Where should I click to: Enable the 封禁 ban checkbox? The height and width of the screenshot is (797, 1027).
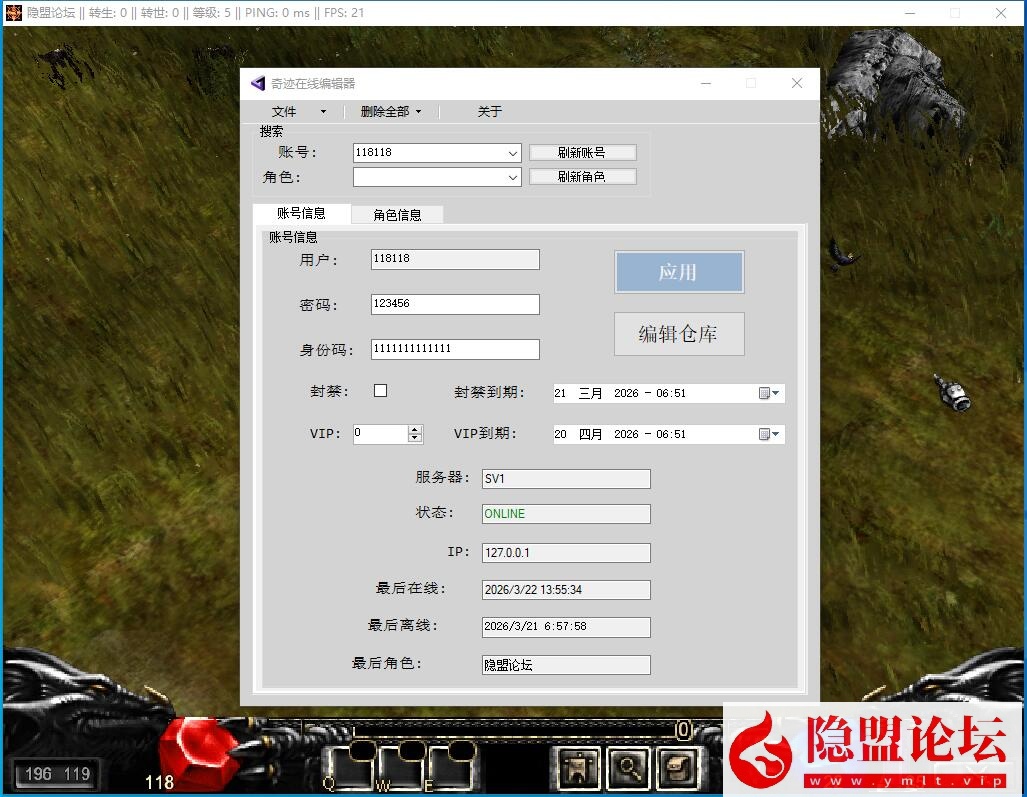380,390
